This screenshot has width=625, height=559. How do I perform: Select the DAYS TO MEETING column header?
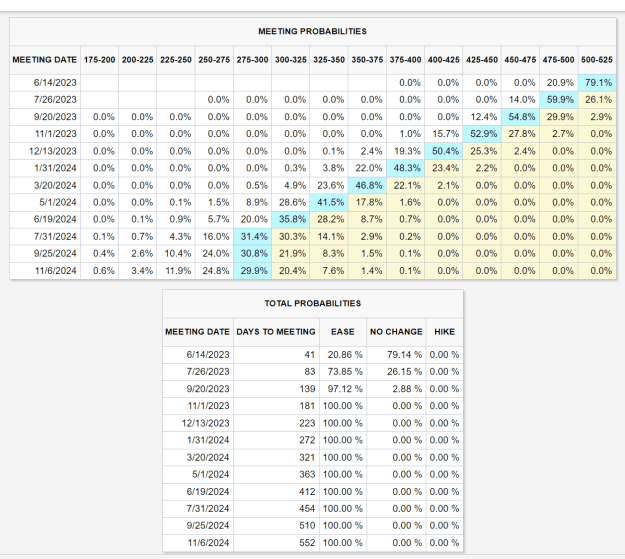276,332
